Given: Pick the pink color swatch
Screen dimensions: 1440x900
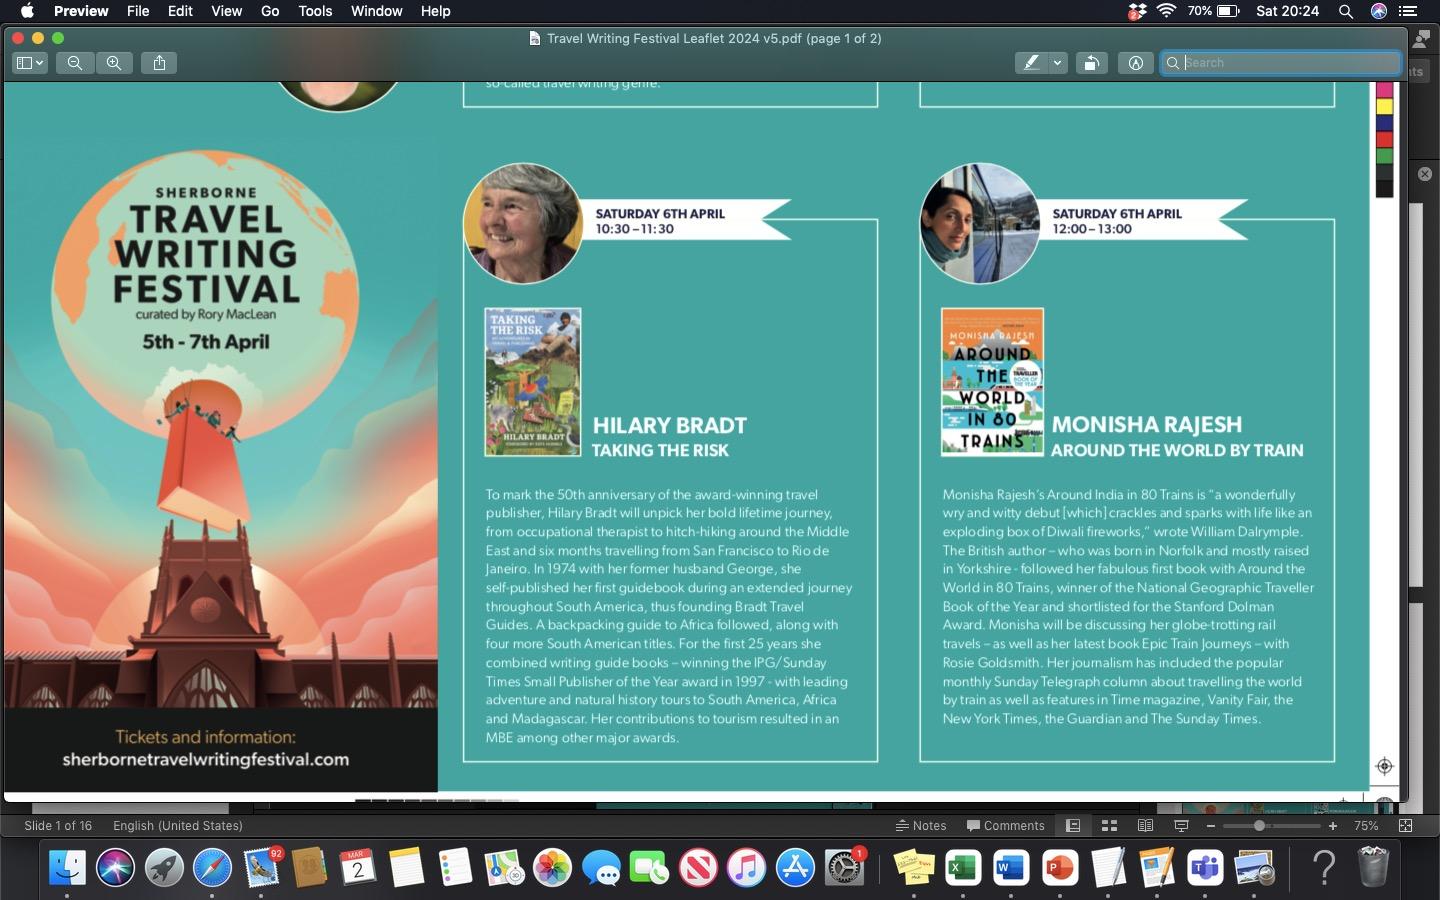Looking at the screenshot, I should 1384,90.
